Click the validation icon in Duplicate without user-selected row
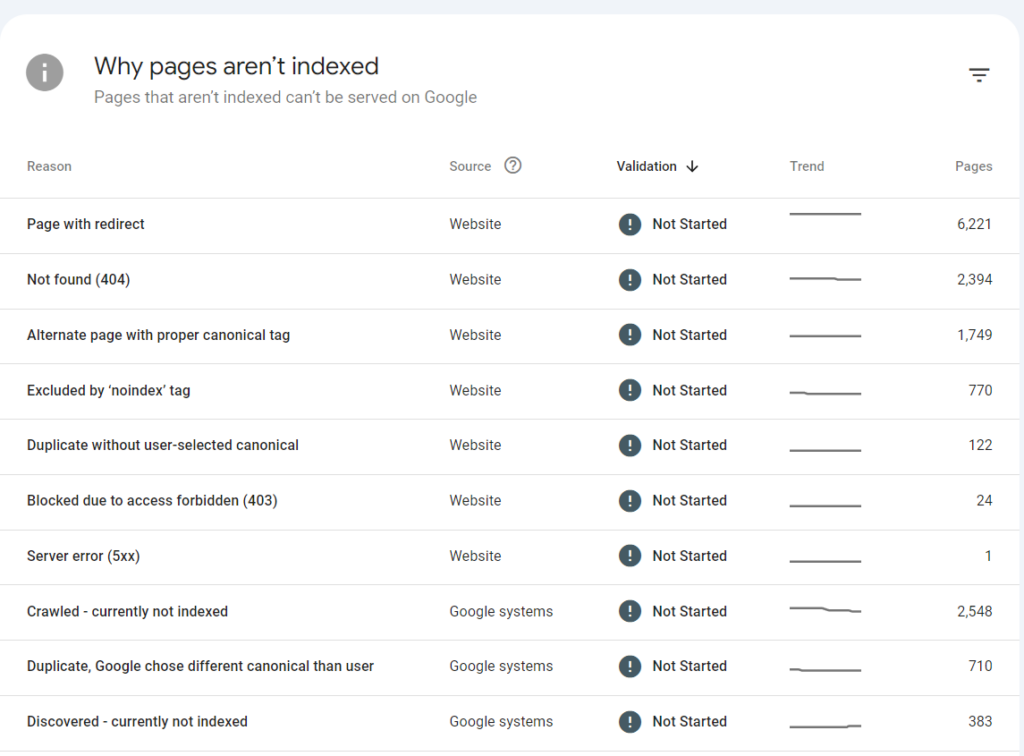Viewport: 1024px width, 756px height. pyautogui.click(x=630, y=445)
